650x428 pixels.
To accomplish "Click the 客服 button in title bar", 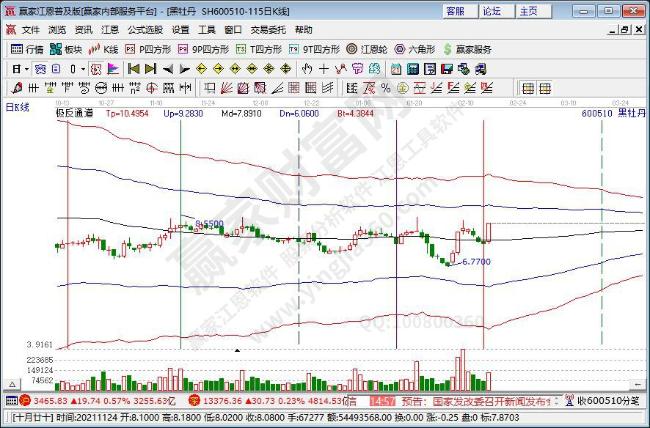I will [460, 11].
